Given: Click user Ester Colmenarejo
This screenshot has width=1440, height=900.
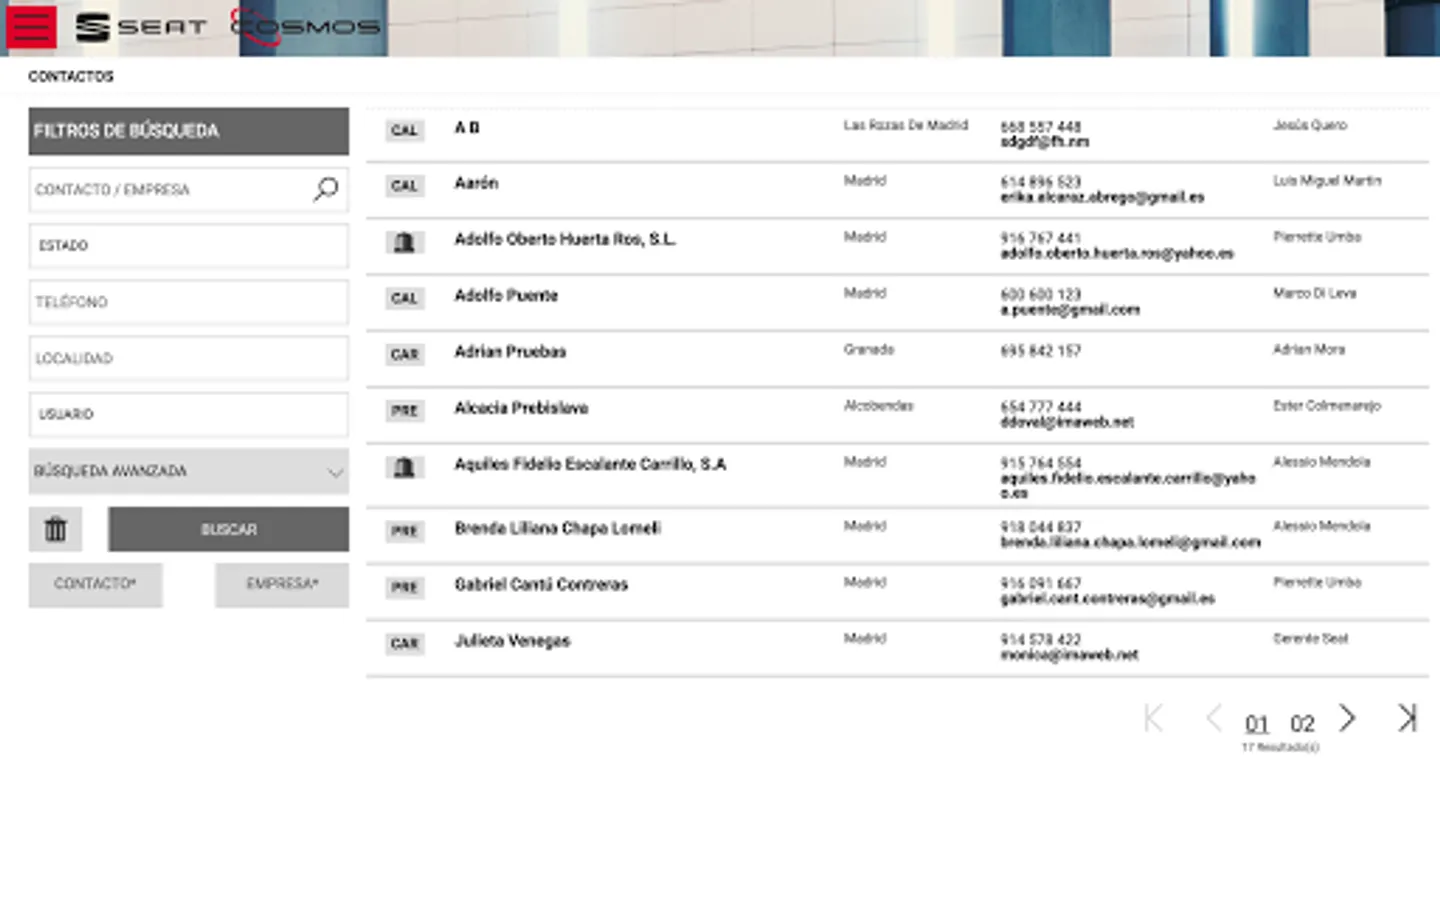Looking at the screenshot, I should pos(1326,405).
